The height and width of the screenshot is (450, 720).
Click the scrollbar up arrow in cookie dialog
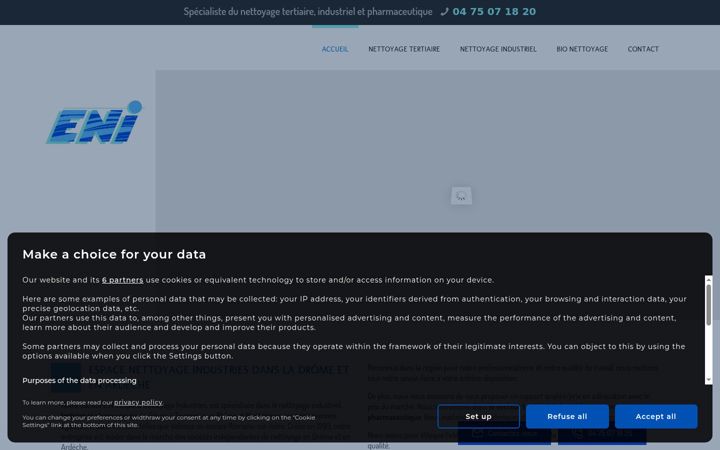[x=709, y=279]
